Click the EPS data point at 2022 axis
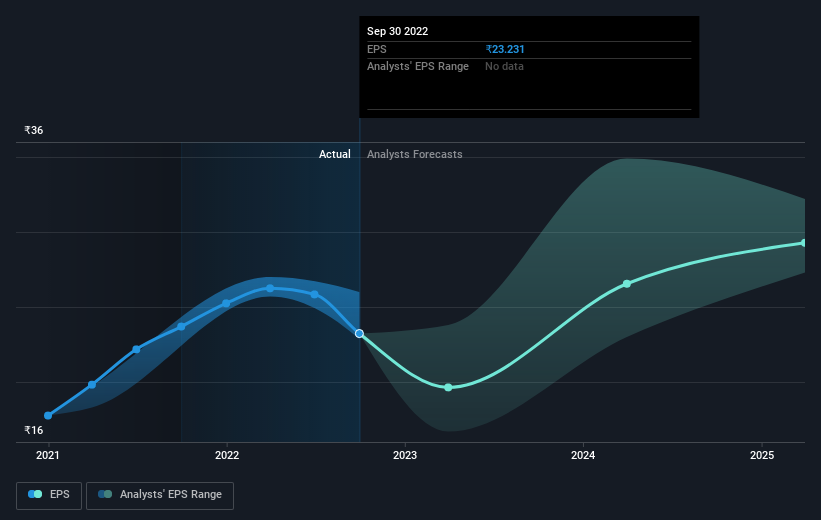The height and width of the screenshot is (520, 821). (226, 303)
